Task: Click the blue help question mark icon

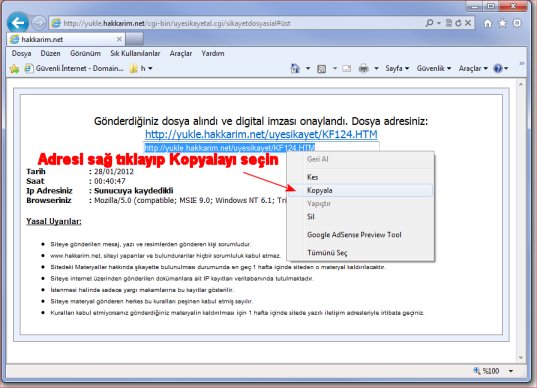Action: tap(497, 68)
